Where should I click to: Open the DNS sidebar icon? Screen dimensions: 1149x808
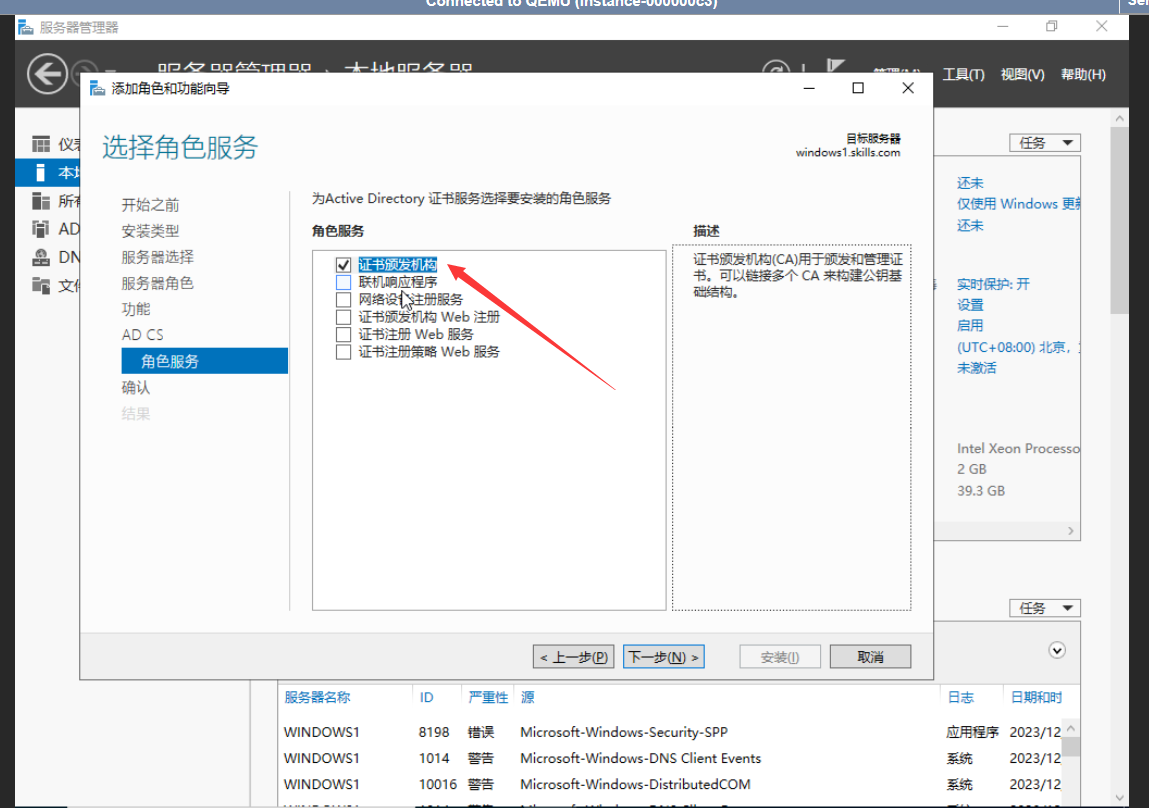pos(41,257)
